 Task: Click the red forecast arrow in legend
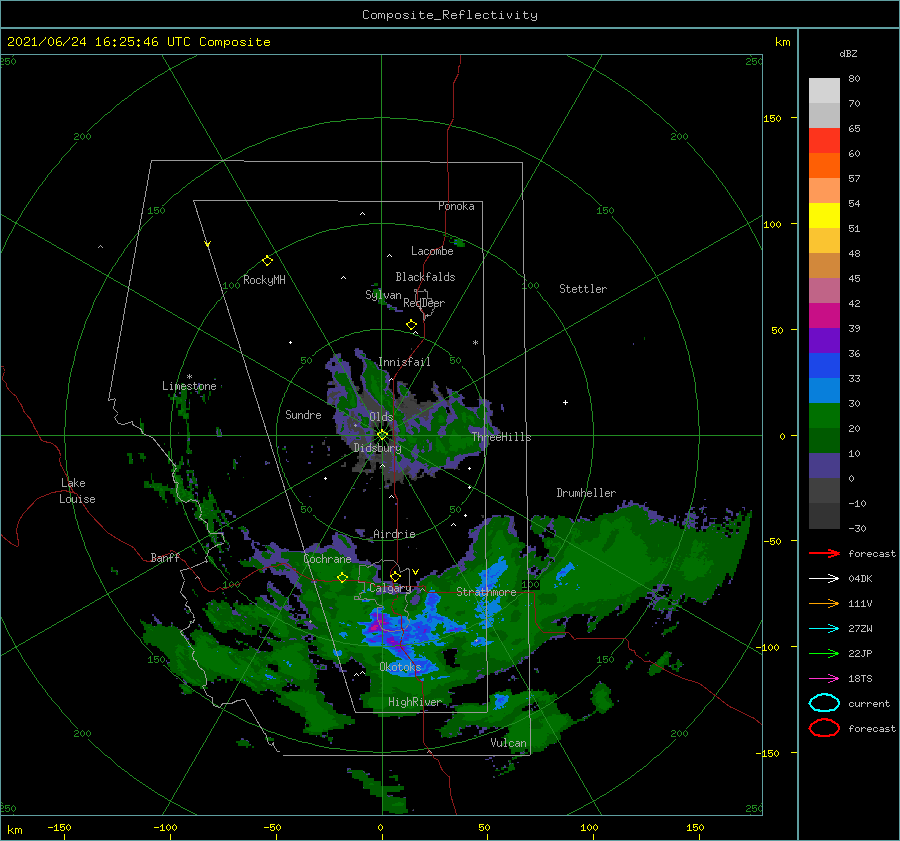click(x=824, y=553)
